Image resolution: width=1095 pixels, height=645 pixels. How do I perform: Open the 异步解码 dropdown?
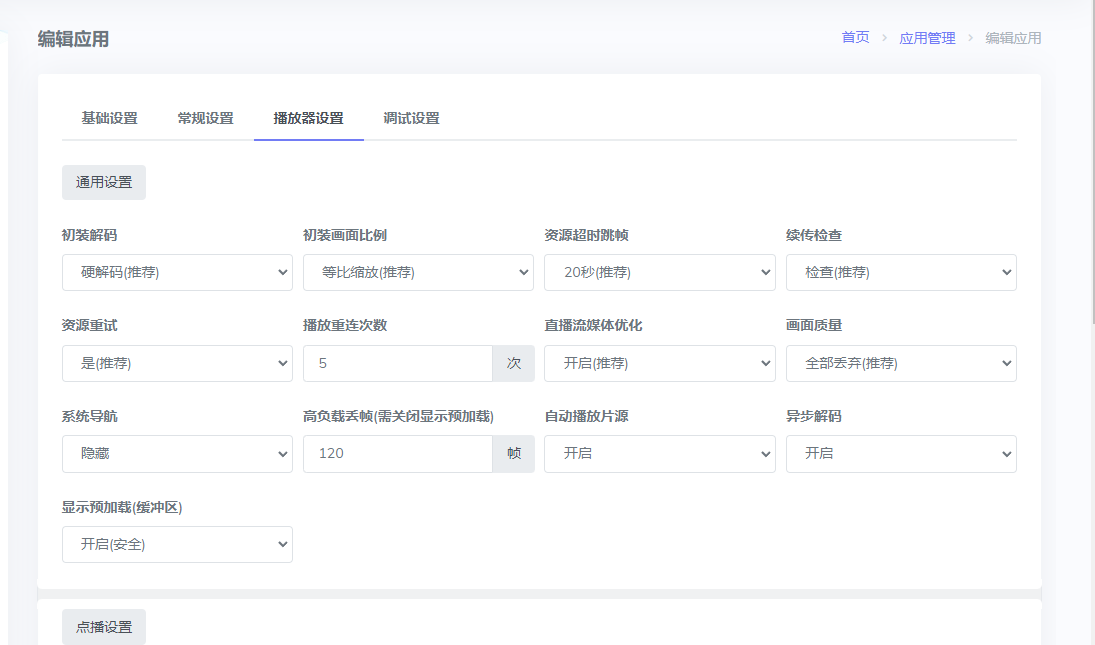(x=900, y=453)
